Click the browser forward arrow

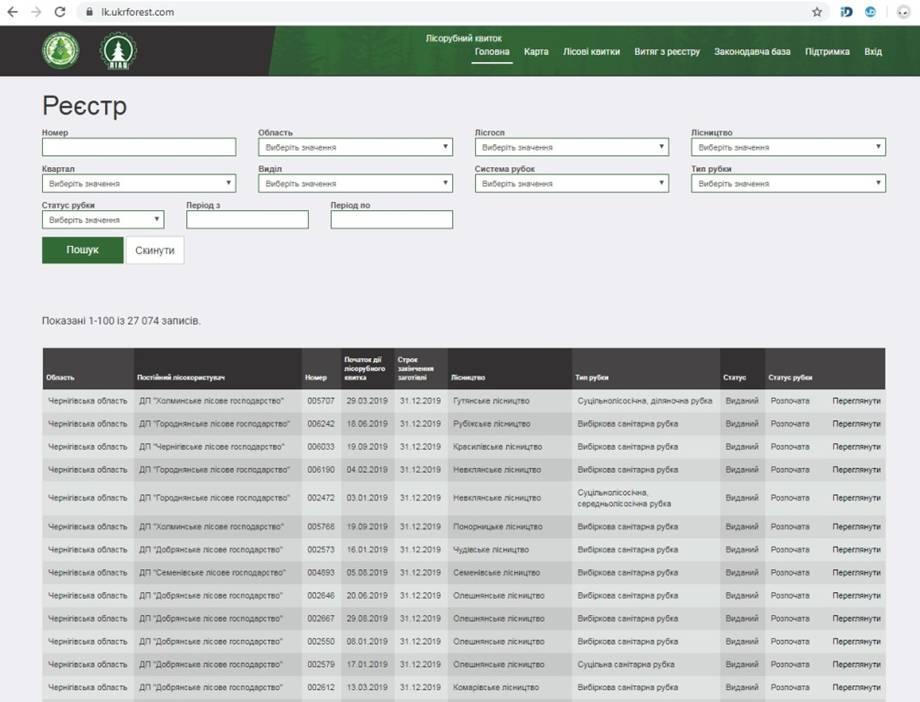pos(36,12)
